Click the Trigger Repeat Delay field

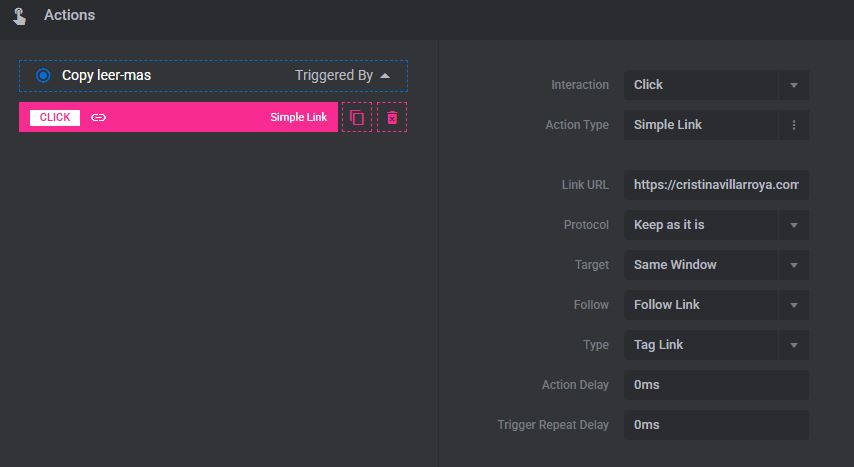coord(716,425)
